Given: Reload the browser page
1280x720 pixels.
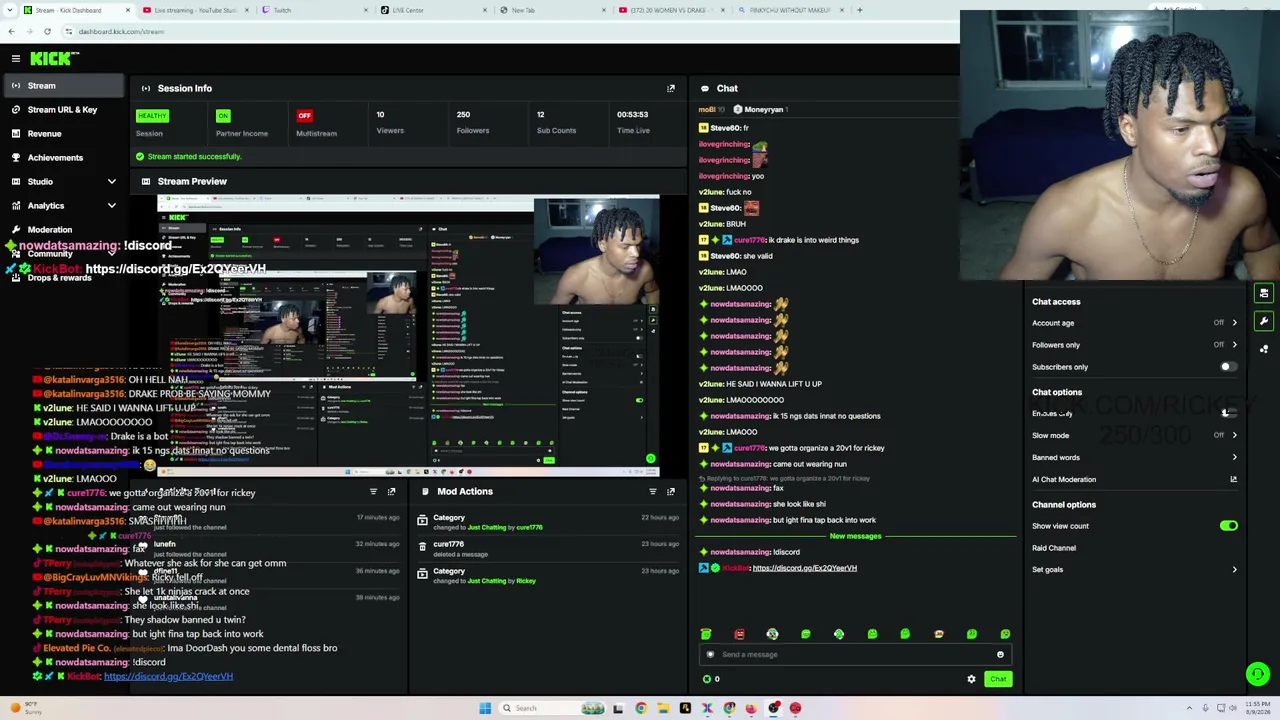Looking at the screenshot, I should pyautogui.click(x=47, y=31).
